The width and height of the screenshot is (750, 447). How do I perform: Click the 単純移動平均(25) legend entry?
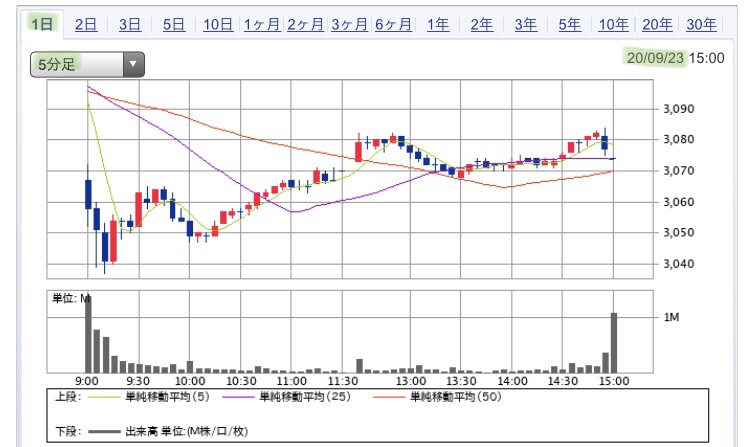(305, 396)
